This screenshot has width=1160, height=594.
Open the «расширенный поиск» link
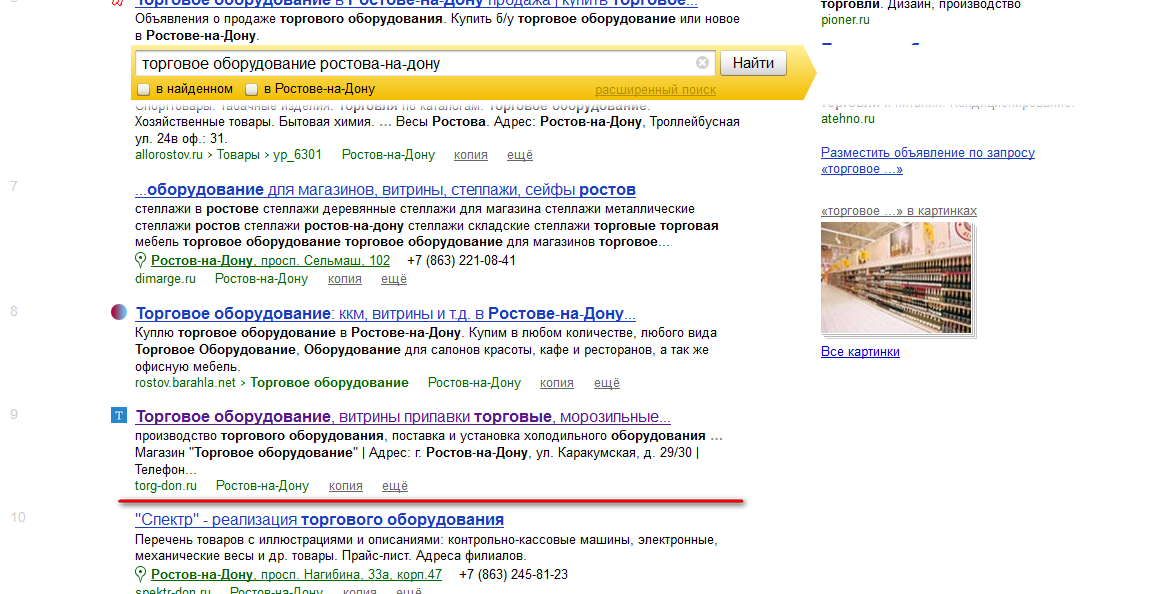coord(655,90)
